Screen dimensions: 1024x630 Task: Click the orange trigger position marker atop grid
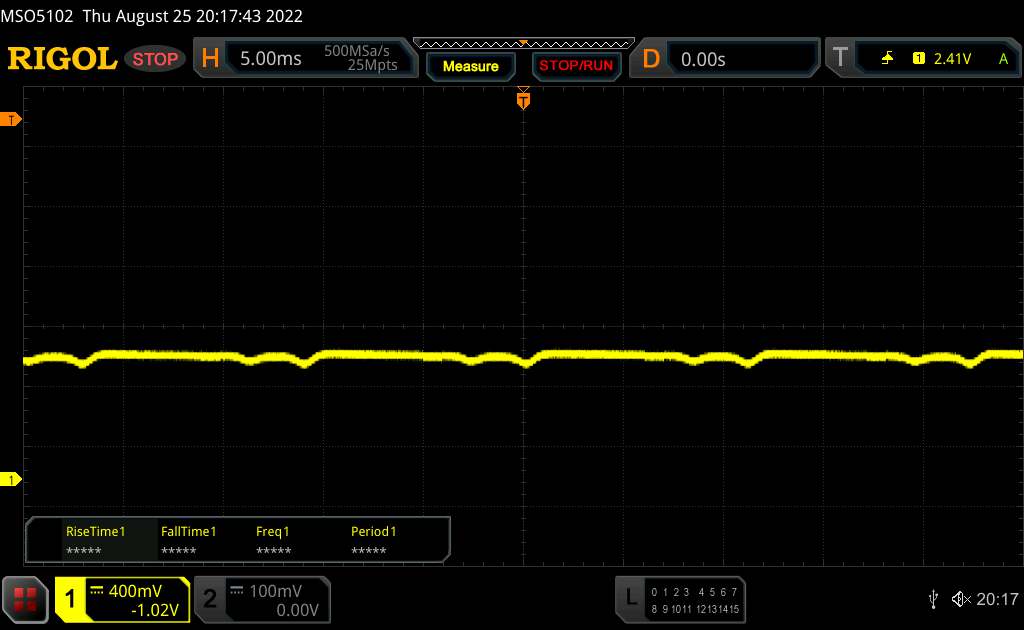pyautogui.click(x=523, y=99)
